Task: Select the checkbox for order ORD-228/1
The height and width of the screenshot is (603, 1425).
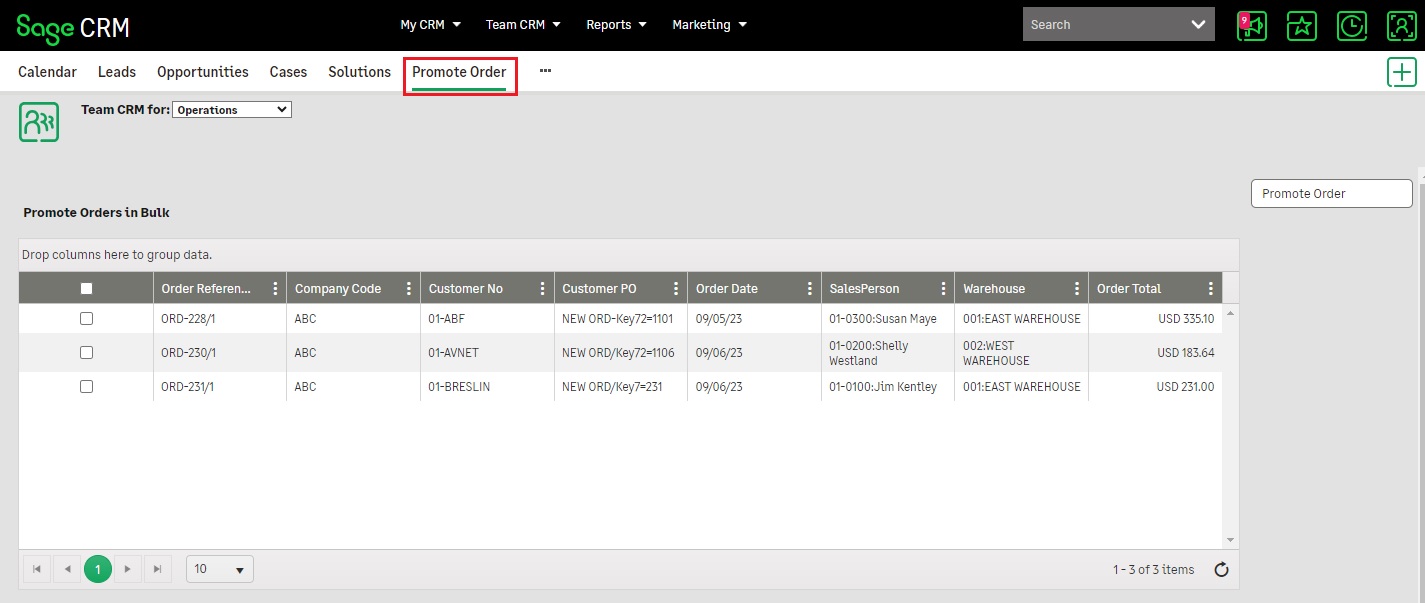Action: [86, 318]
